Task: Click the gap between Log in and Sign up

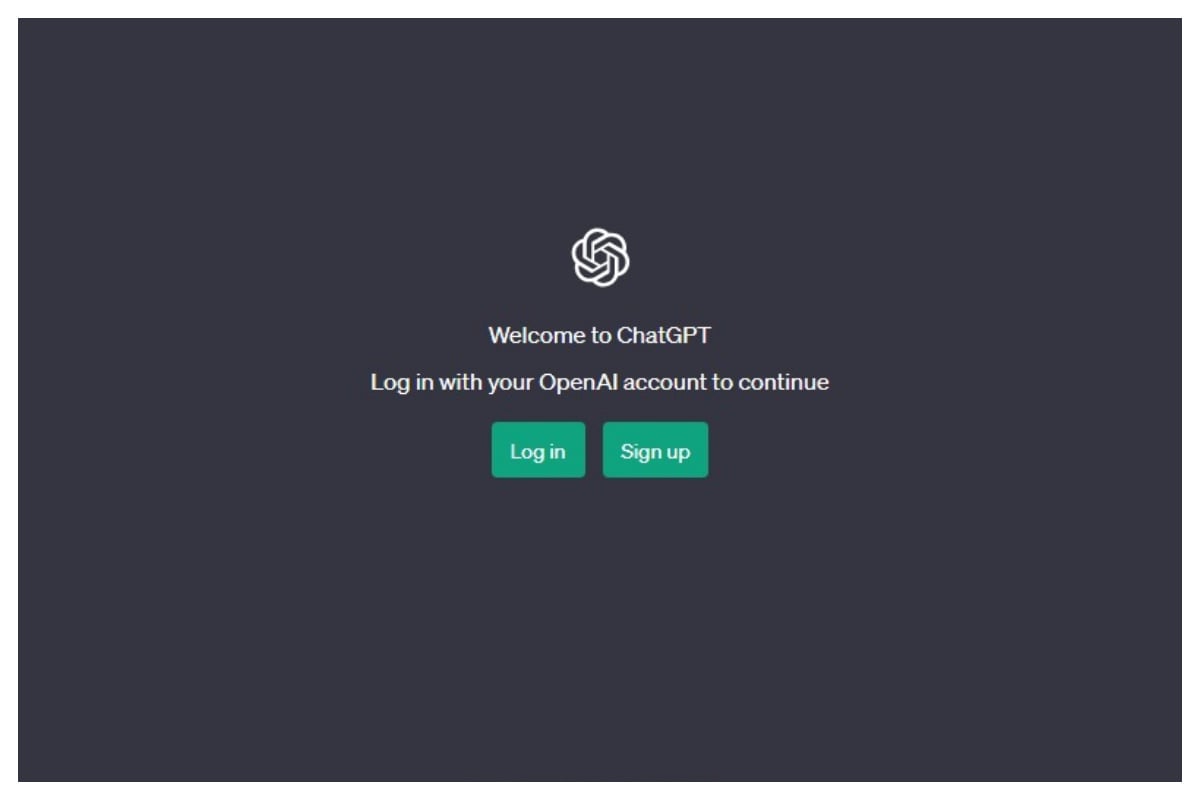Action: [x=594, y=450]
